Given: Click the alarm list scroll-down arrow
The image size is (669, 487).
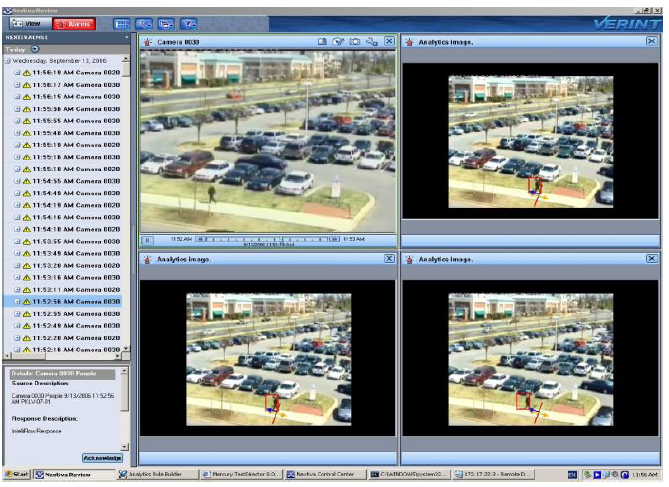Looking at the screenshot, I should [126, 349].
